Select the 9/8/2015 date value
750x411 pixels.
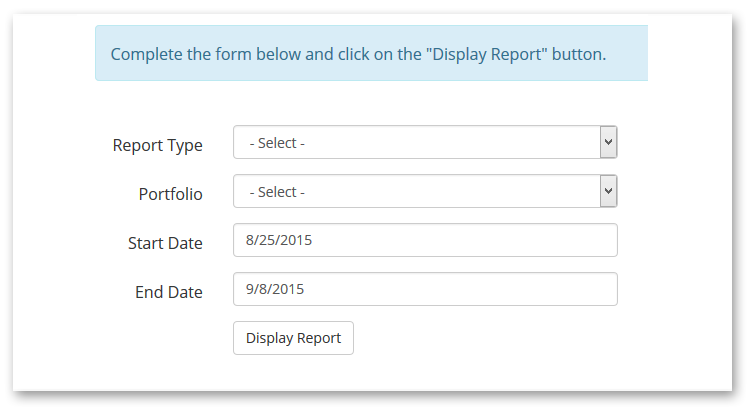click(275, 289)
